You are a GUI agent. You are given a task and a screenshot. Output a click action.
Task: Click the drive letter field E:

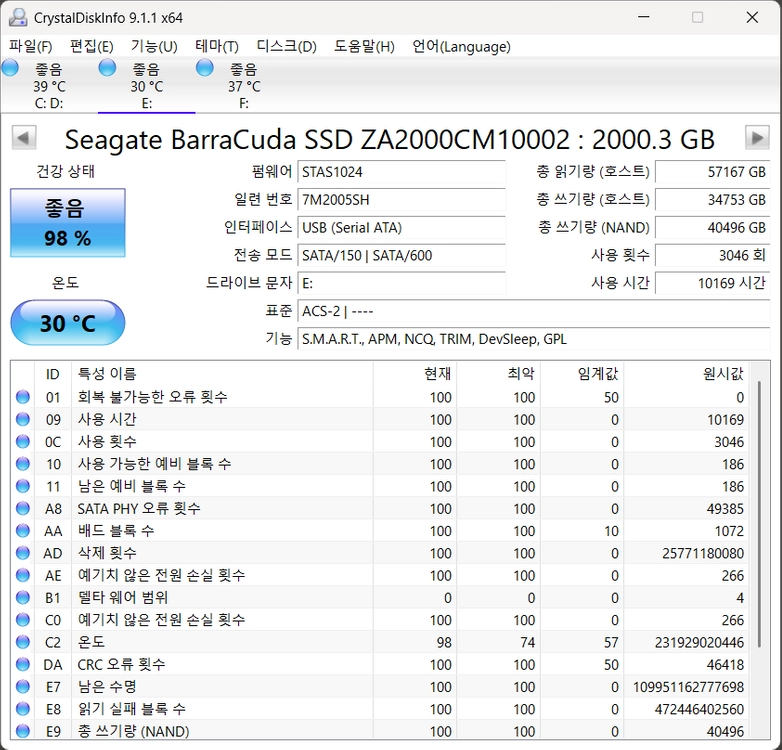point(401,284)
